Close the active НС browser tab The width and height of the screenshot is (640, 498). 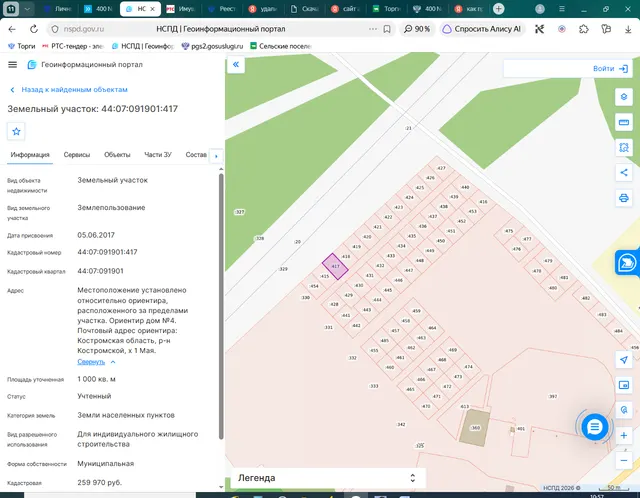click(153, 9)
